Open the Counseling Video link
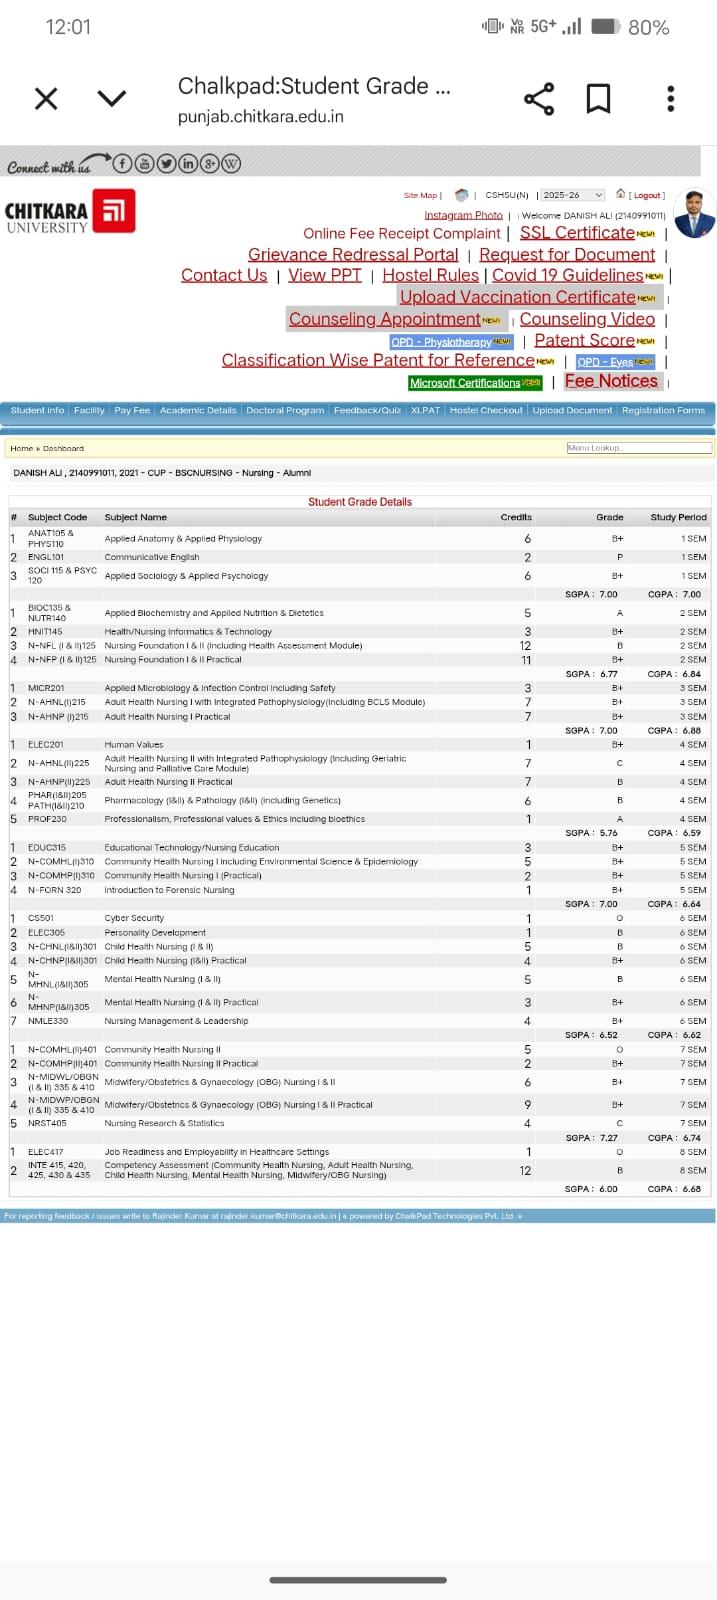Screen dimensions: 717x1600 coord(587,319)
